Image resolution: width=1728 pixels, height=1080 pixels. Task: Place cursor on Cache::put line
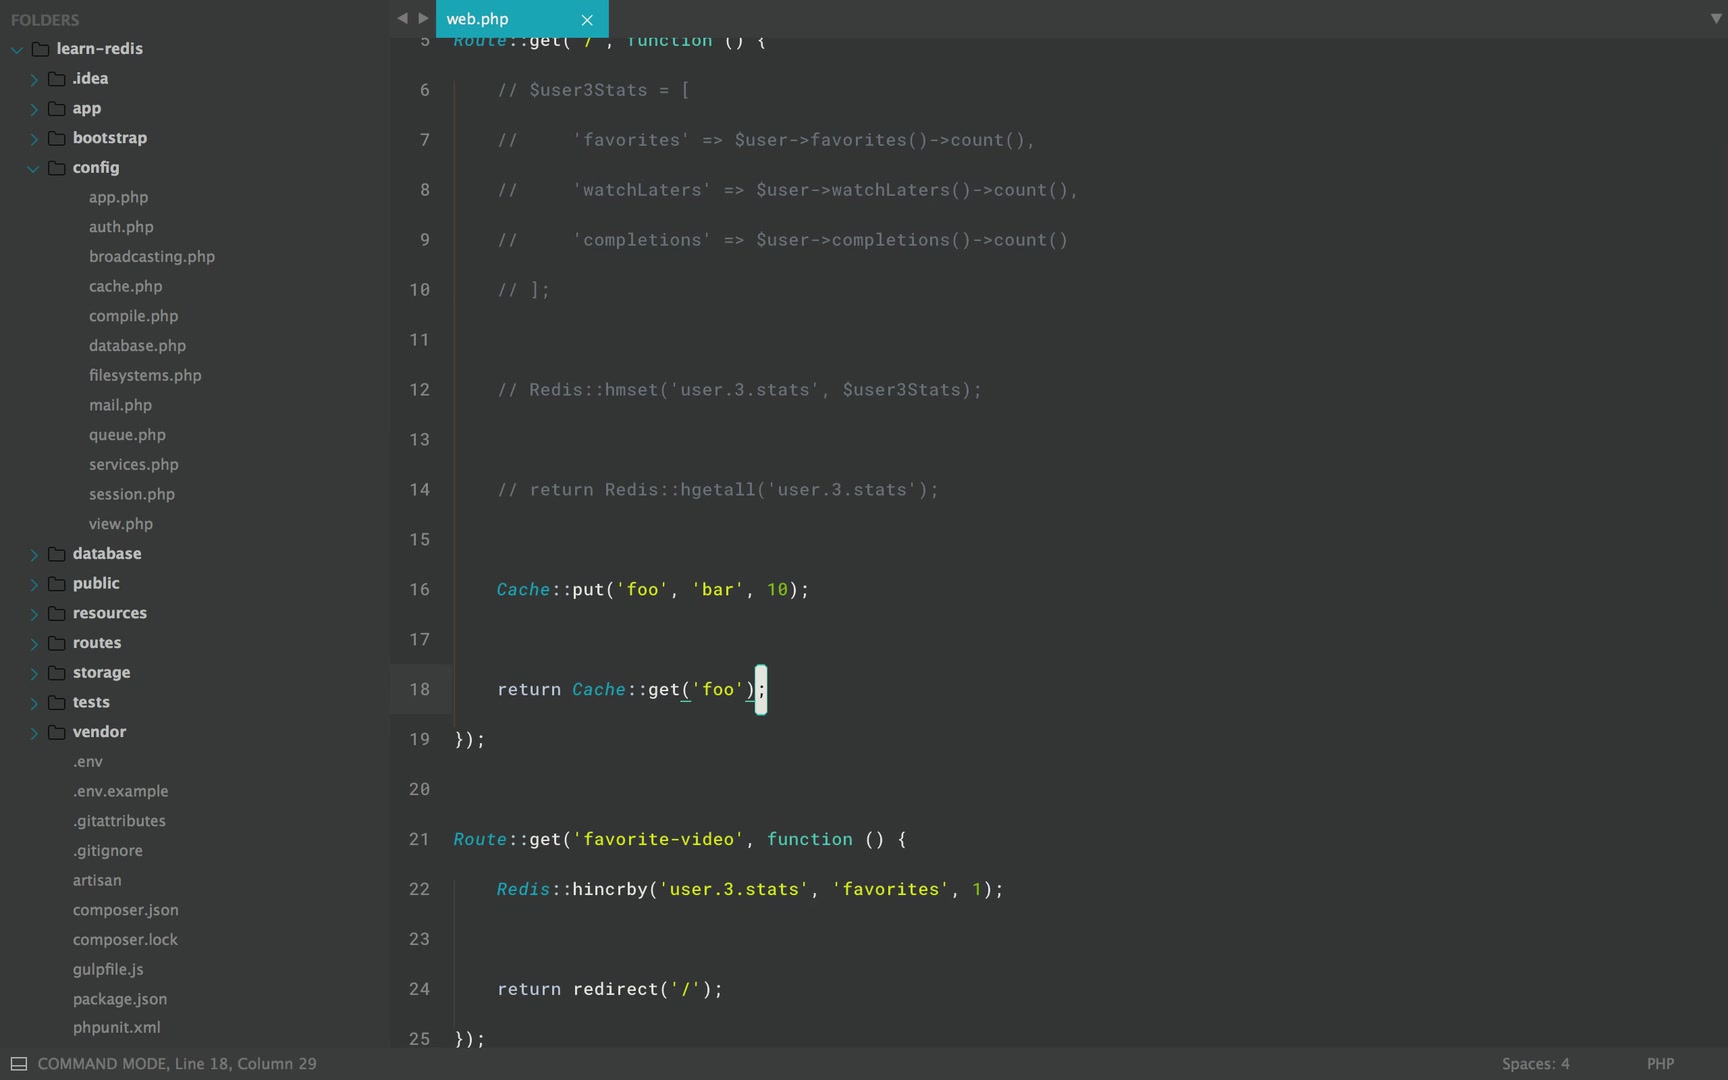(652, 590)
